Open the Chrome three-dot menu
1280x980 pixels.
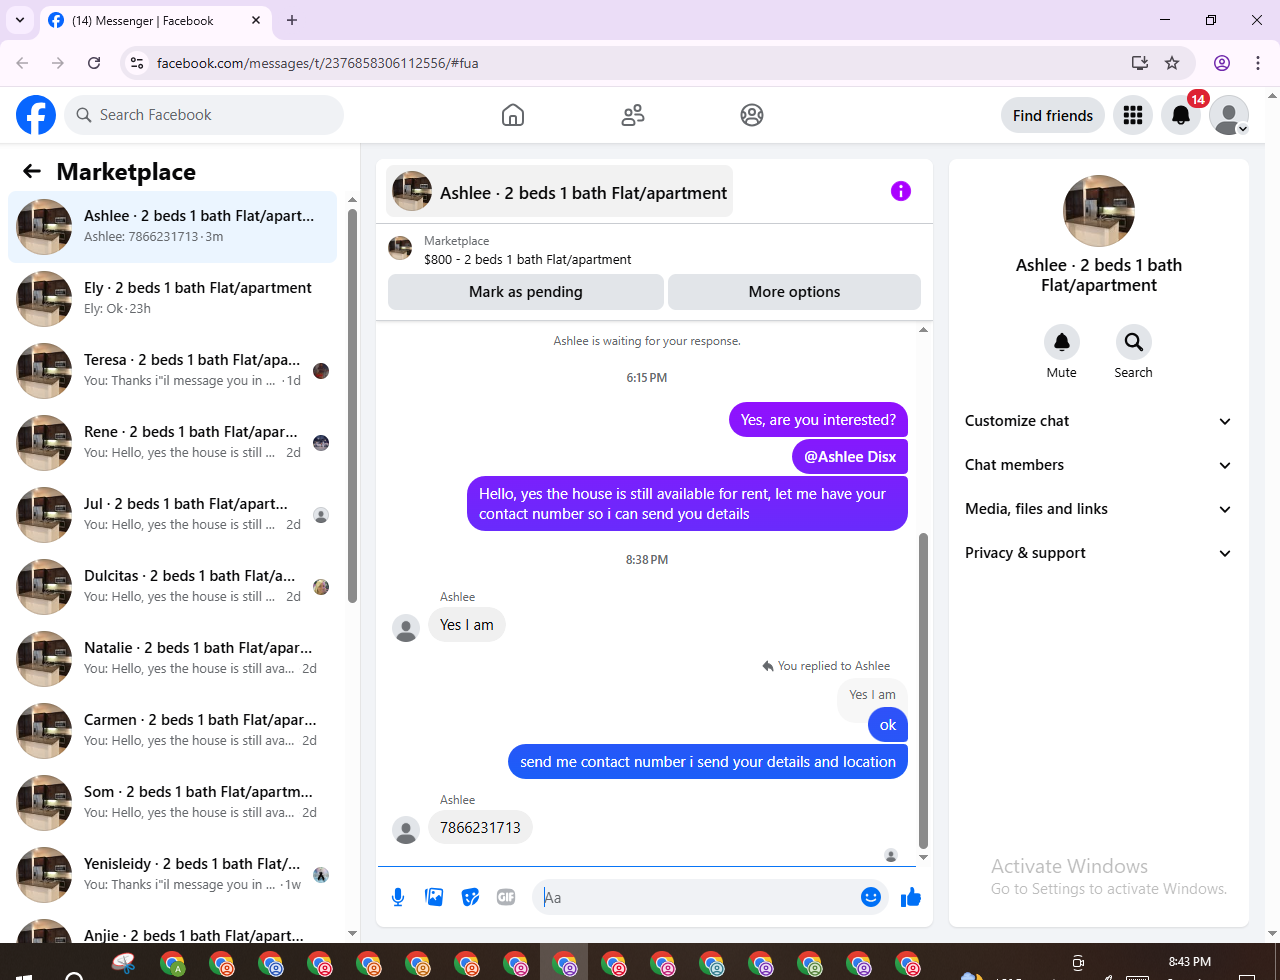pyautogui.click(x=1258, y=63)
